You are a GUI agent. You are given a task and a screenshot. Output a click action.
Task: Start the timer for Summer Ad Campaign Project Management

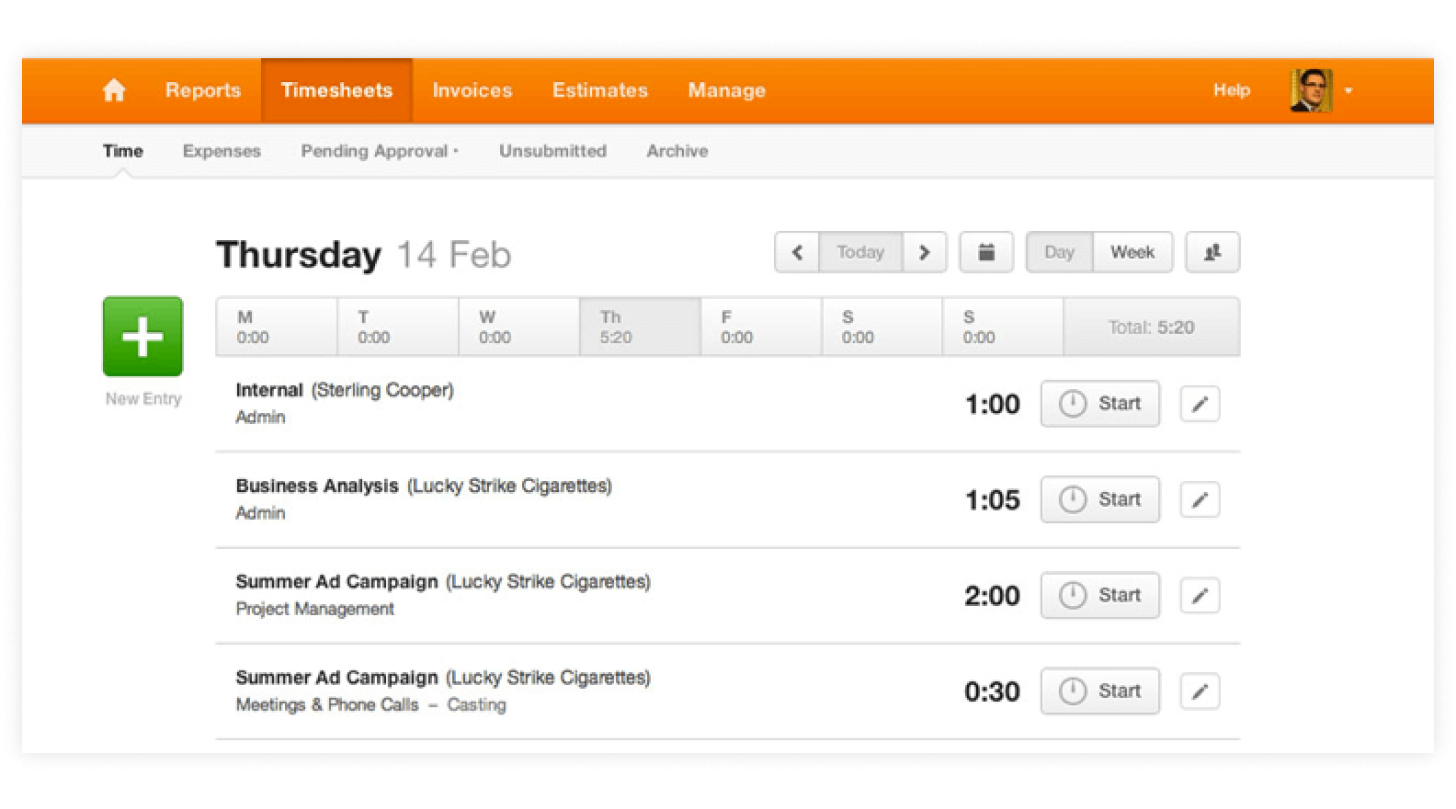1099,595
